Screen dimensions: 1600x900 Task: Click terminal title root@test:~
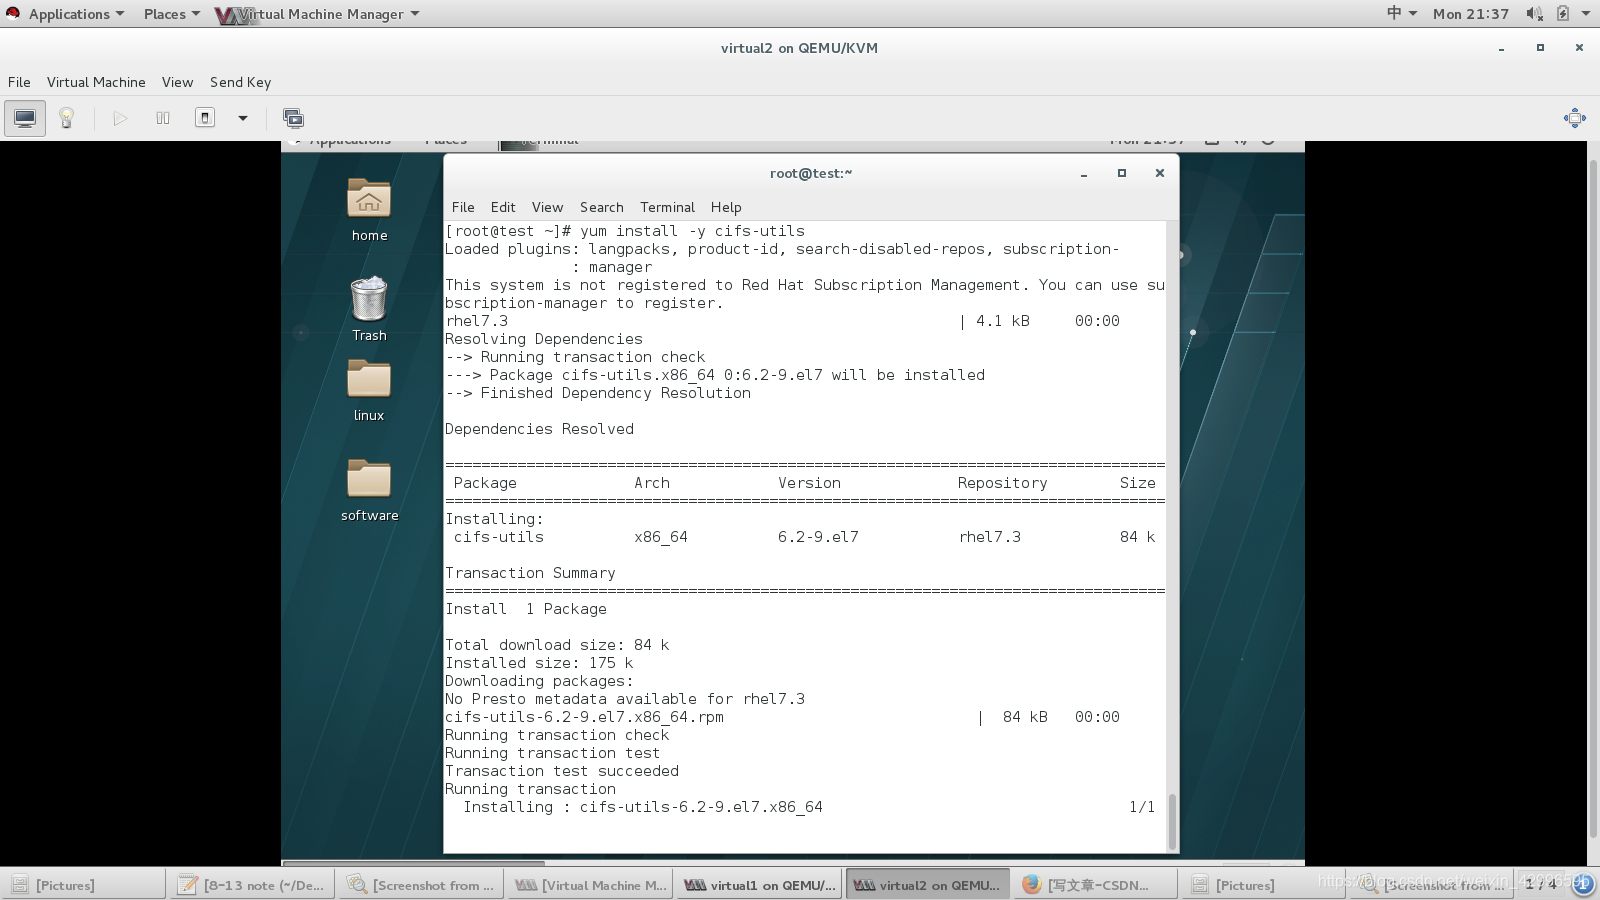[x=811, y=173]
